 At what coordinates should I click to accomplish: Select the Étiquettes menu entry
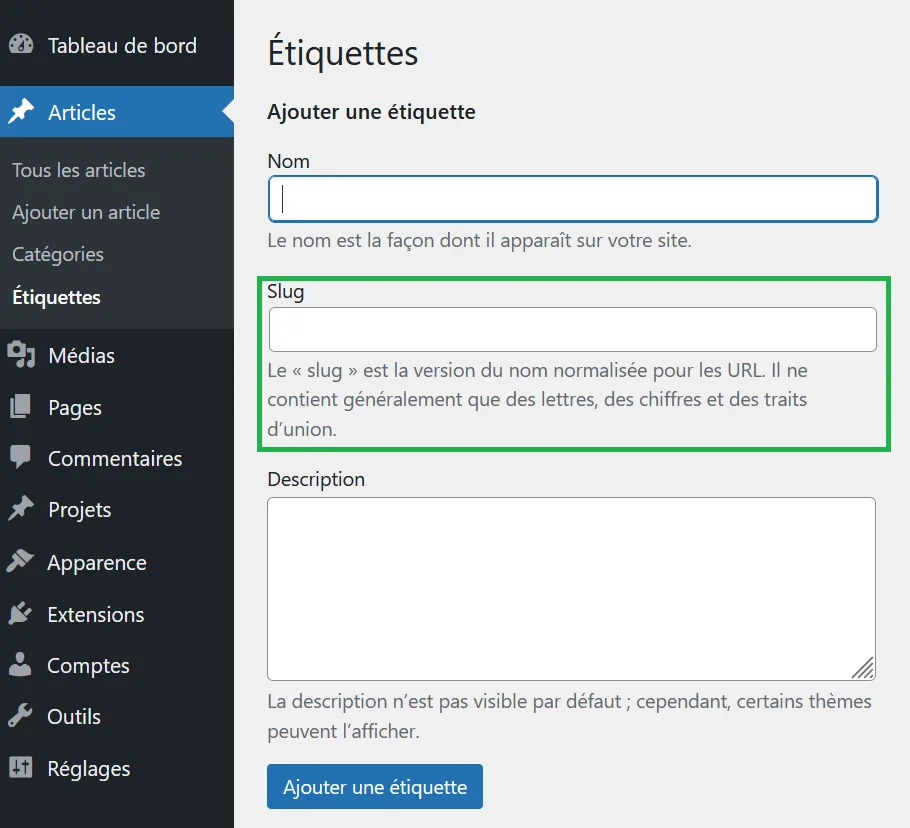pyautogui.click(x=55, y=297)
